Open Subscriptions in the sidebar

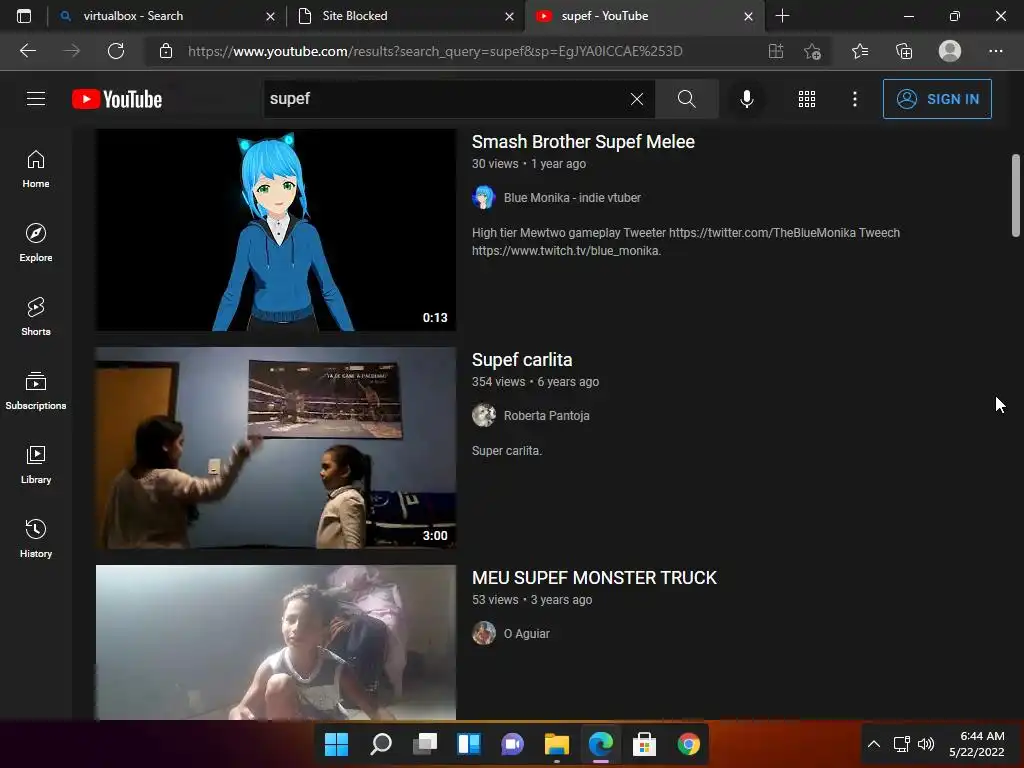(36, 391)
